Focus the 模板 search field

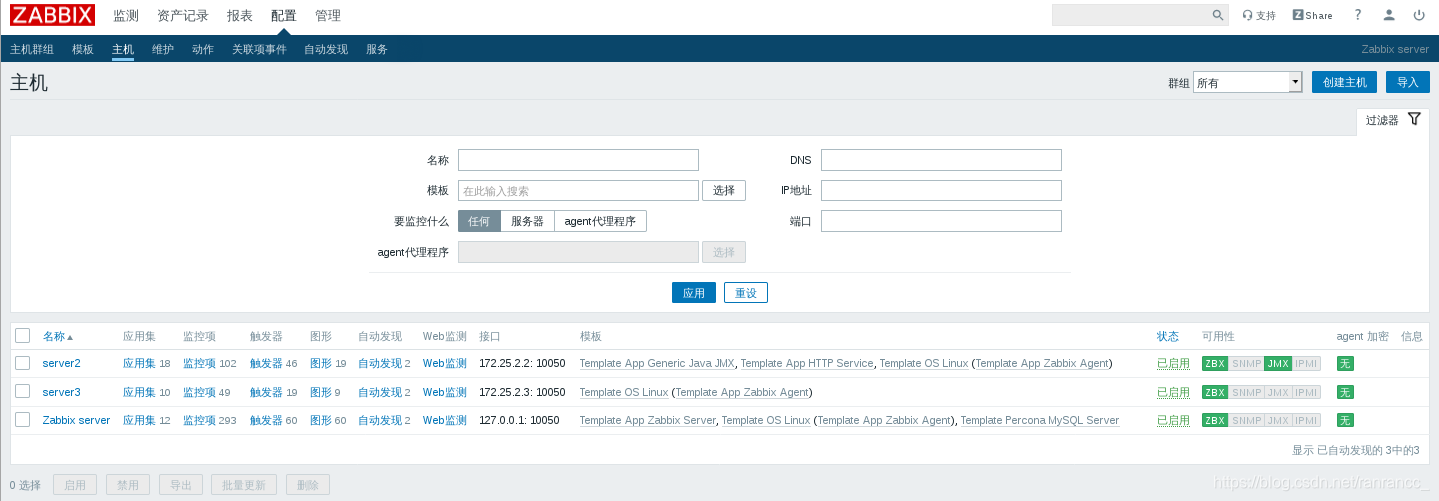point(578,191)
